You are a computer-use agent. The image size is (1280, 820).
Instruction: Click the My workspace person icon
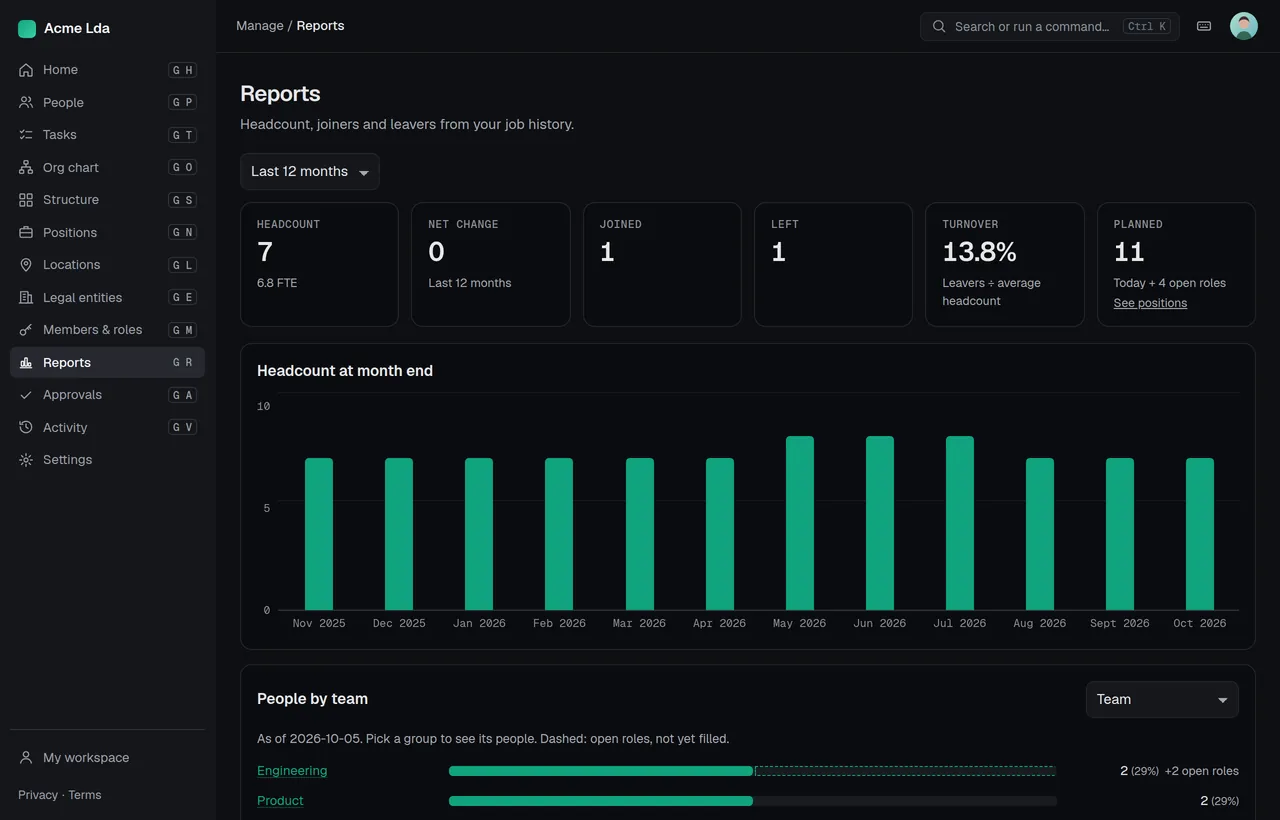pyautogui.click(x=26, y=758)
